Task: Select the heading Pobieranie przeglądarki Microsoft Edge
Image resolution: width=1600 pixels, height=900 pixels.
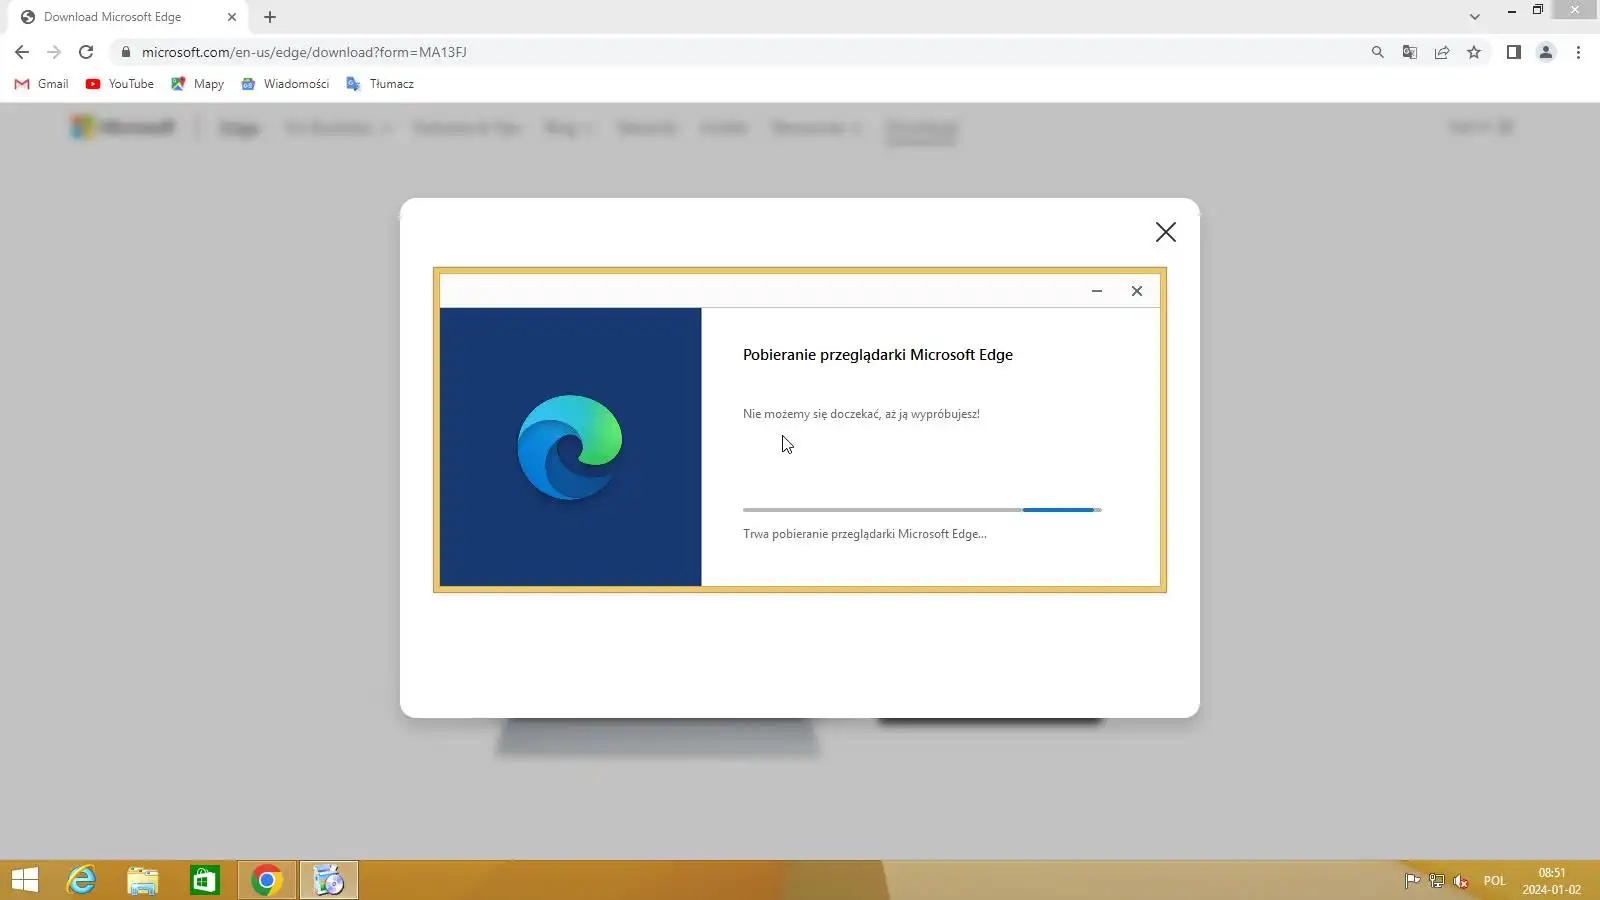Action: tap(878, 355)
